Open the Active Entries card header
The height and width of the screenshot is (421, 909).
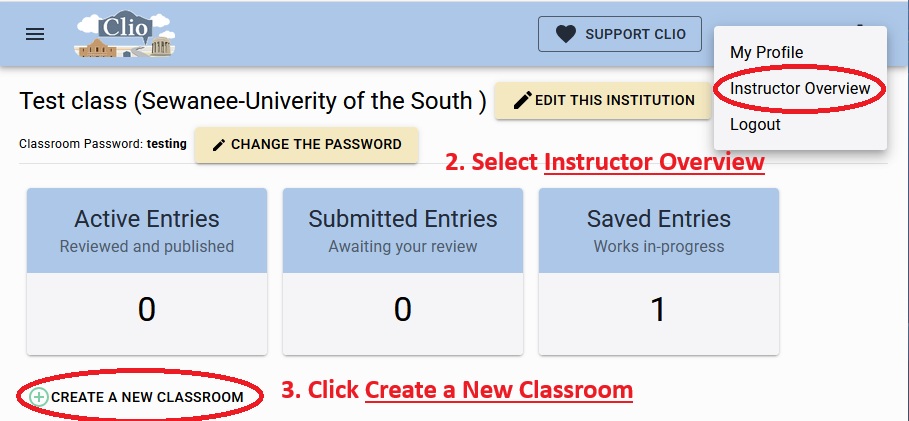[x=147, y=230]
